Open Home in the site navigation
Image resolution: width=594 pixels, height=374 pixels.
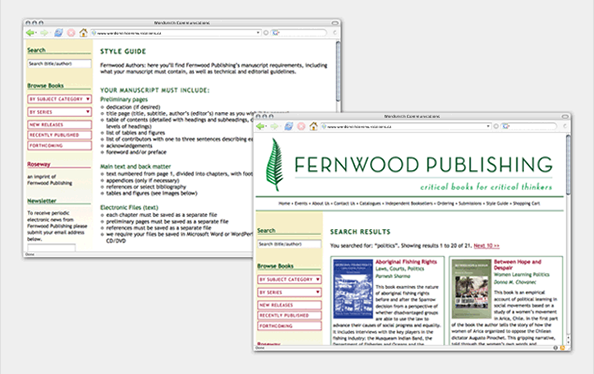(284, 203)
